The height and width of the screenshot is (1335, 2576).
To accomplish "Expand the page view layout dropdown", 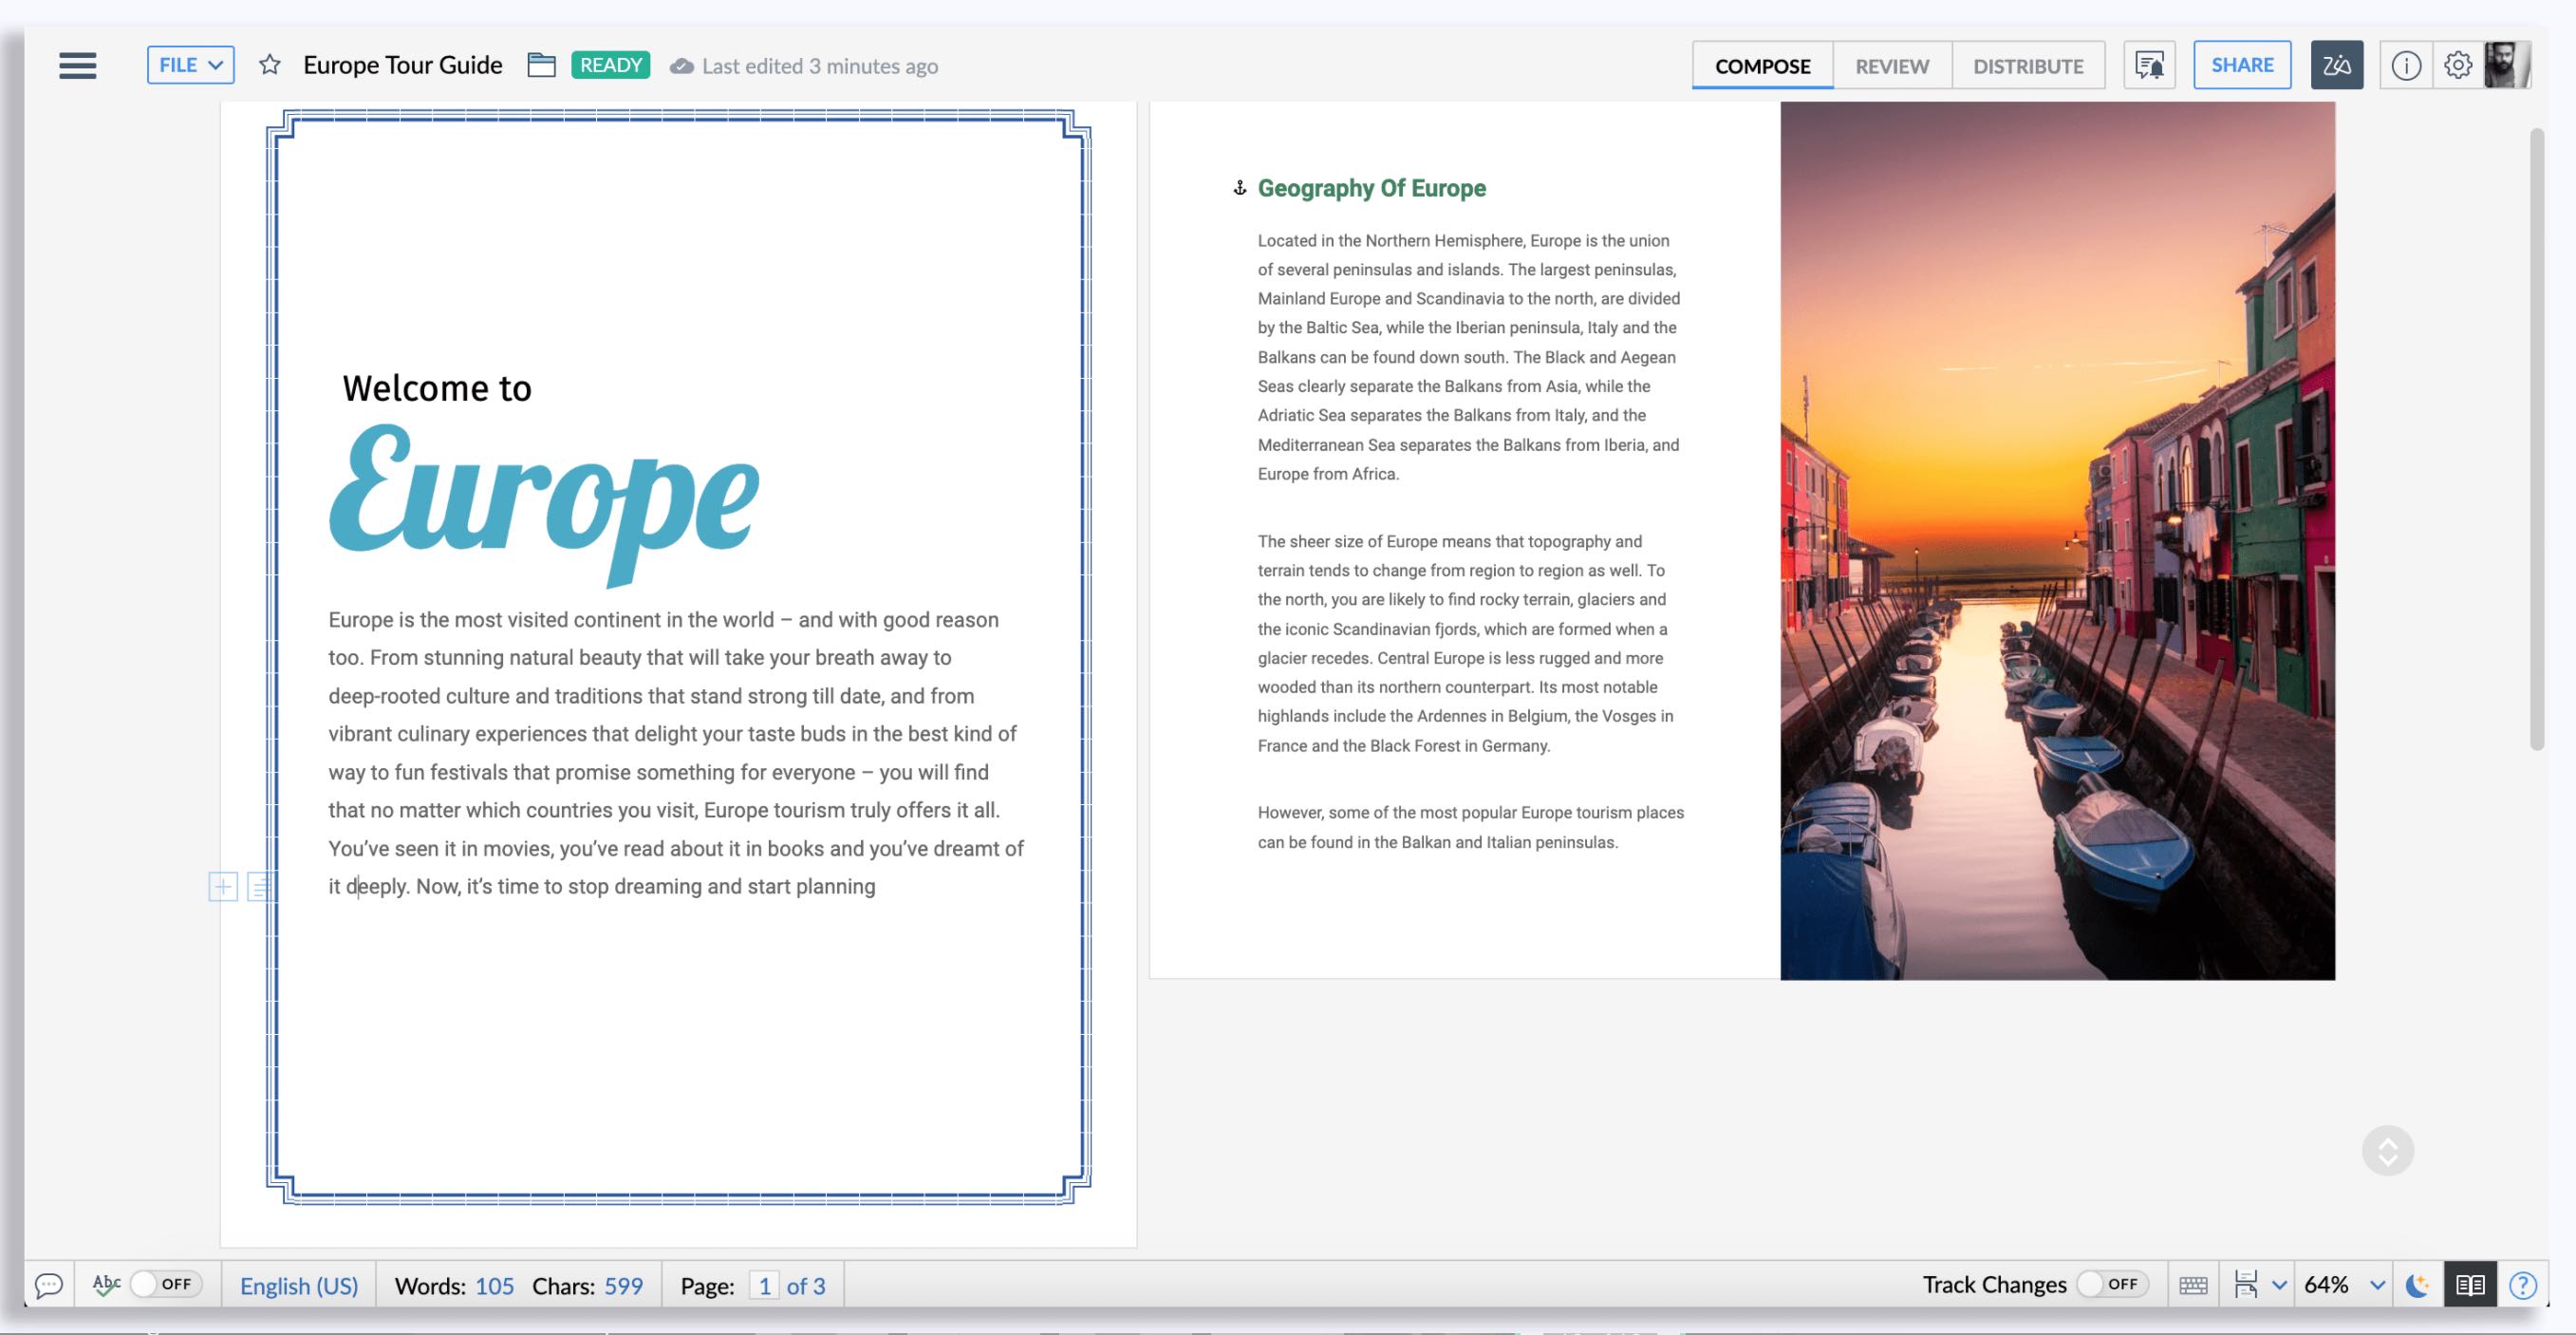I will pyautogui.click(x=2279, y=1285).
